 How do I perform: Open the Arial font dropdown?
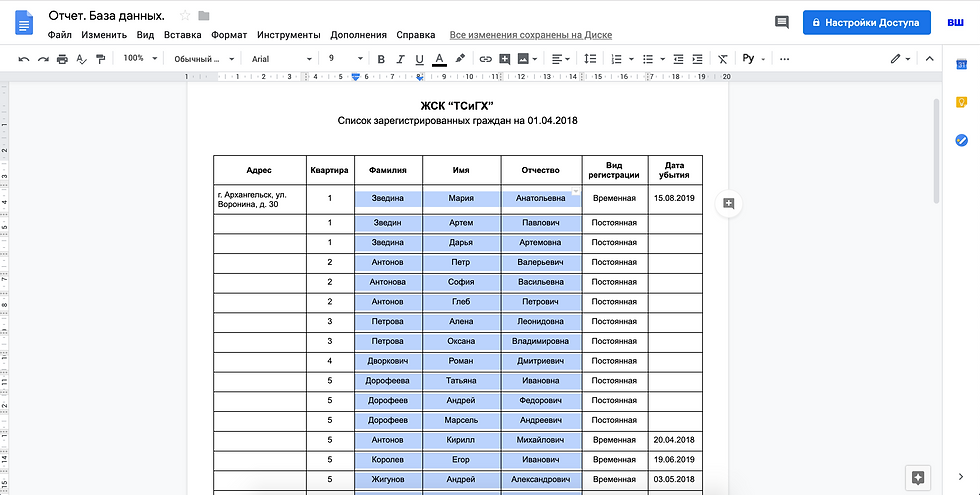(281, 59)
